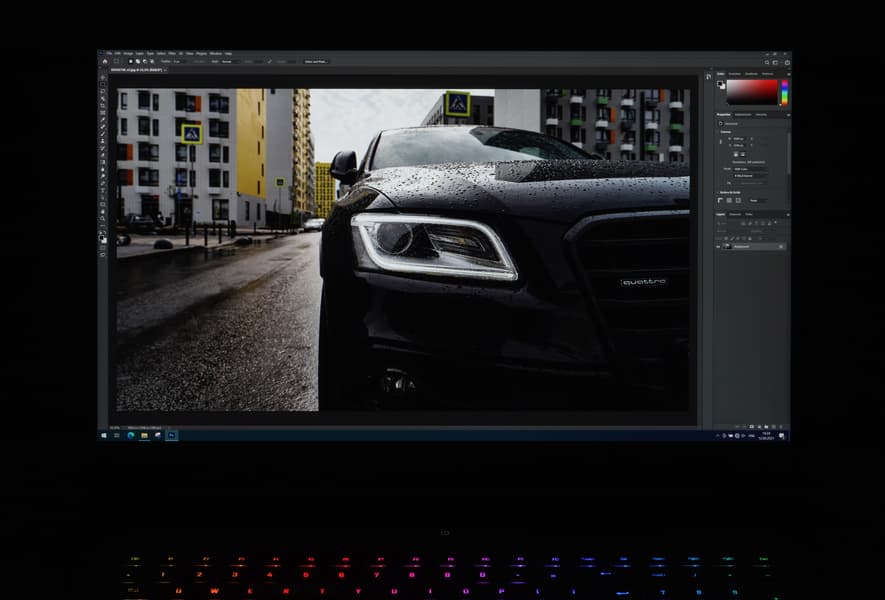The image size is (885, 600).
Task: Switch to the Swatches tab
Action: pyautogui.click(x=735, y=74)
